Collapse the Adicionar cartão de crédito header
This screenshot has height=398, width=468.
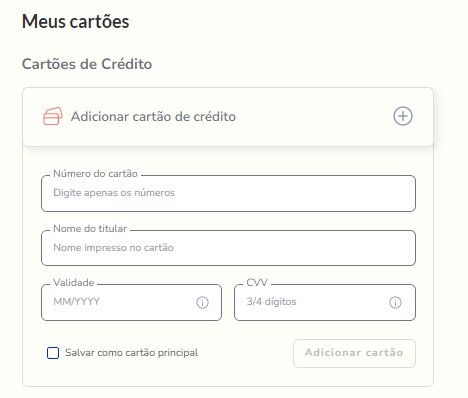228,117
